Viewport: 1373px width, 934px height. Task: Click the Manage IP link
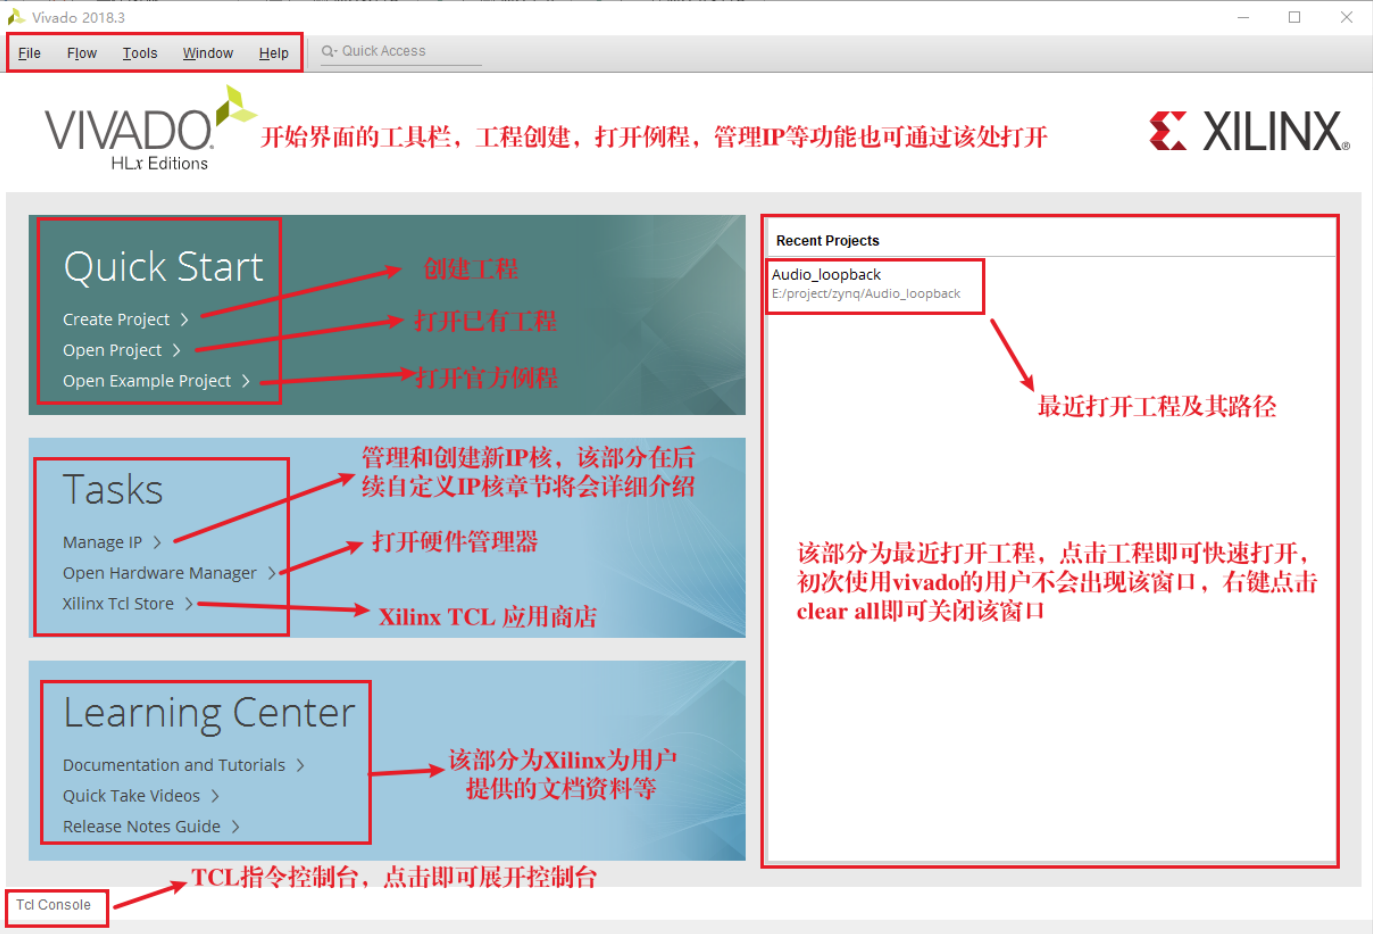pos(102,542)
